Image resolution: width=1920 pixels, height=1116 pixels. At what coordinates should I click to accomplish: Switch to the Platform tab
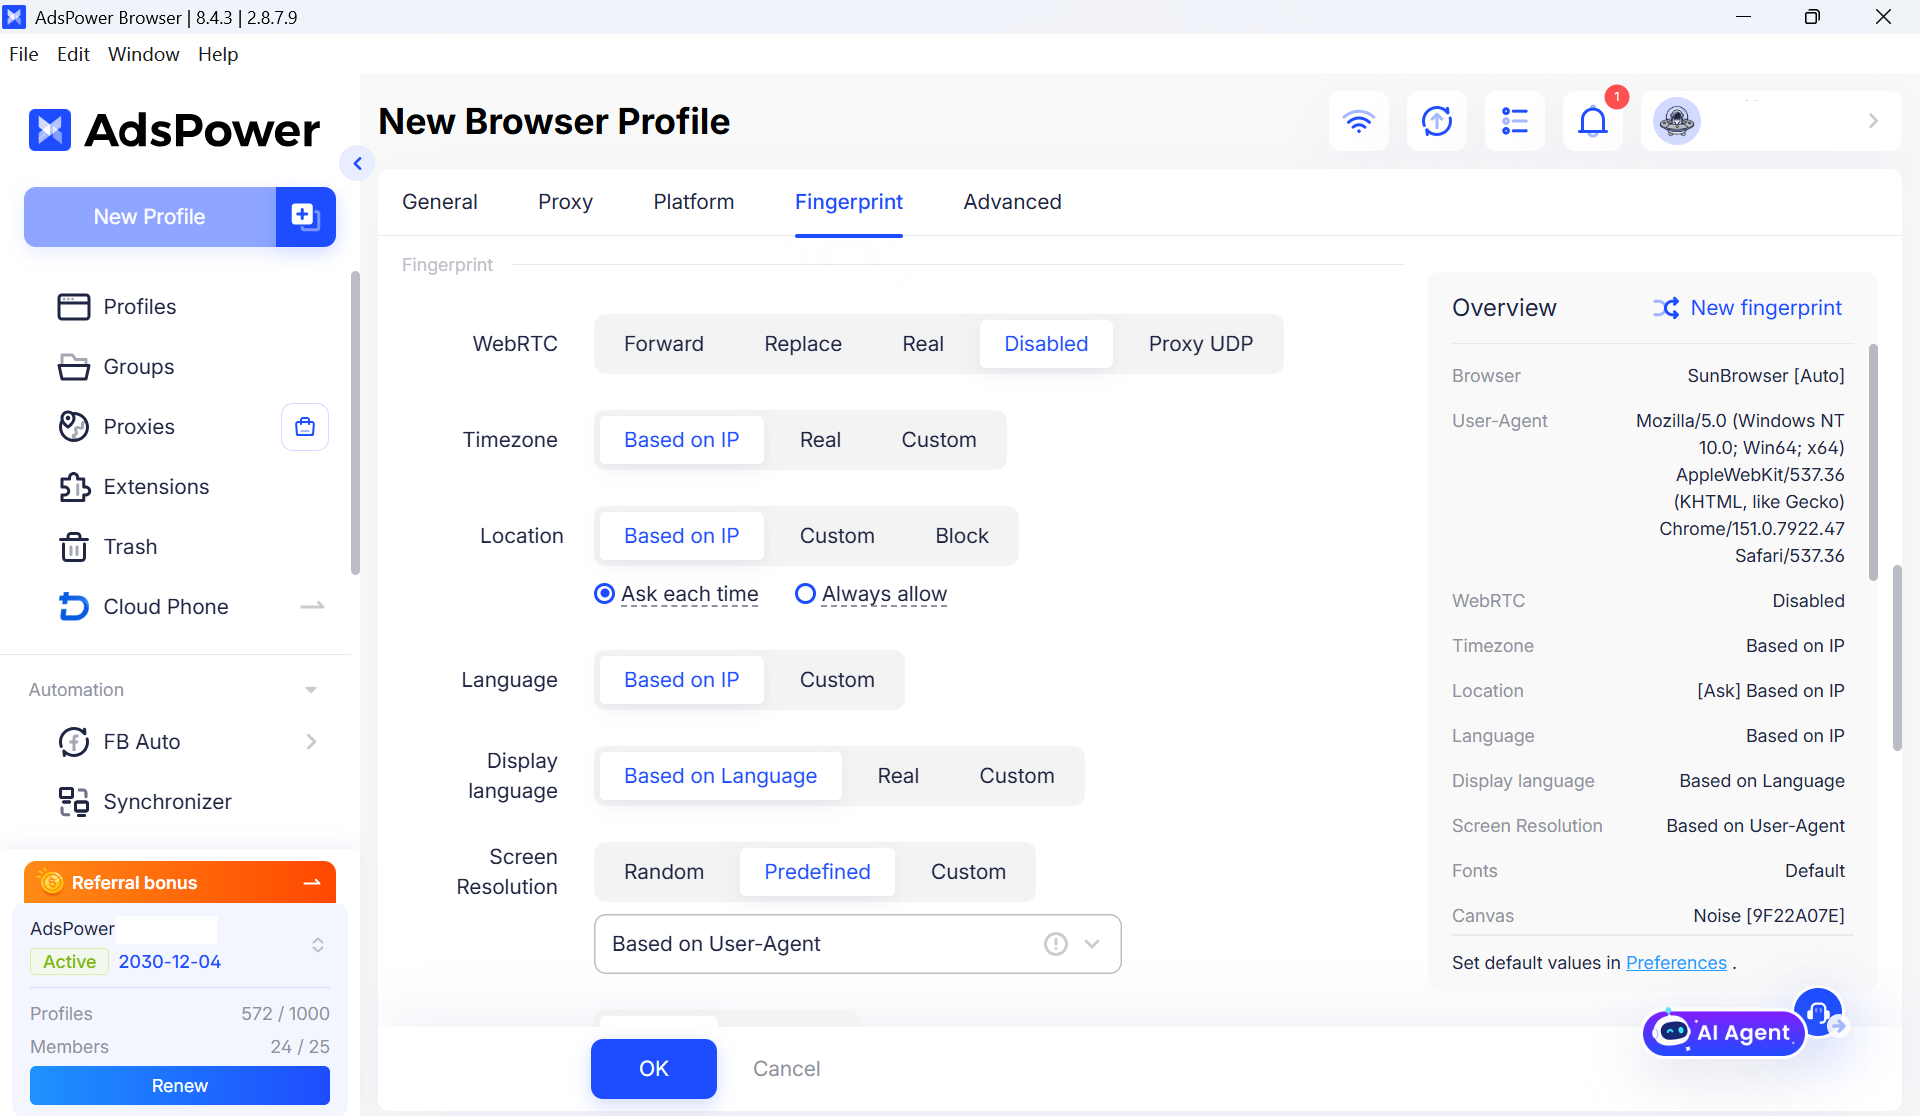point(694,202)
